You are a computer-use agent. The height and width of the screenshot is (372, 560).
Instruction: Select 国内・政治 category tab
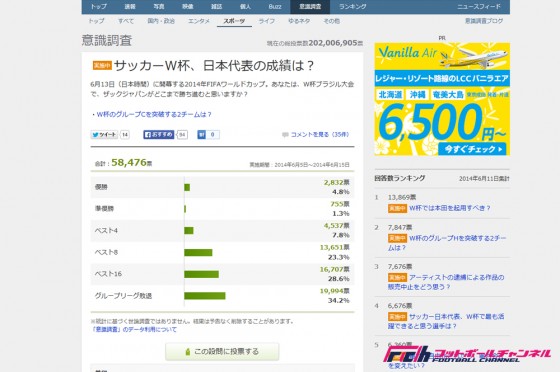point(161,21)
